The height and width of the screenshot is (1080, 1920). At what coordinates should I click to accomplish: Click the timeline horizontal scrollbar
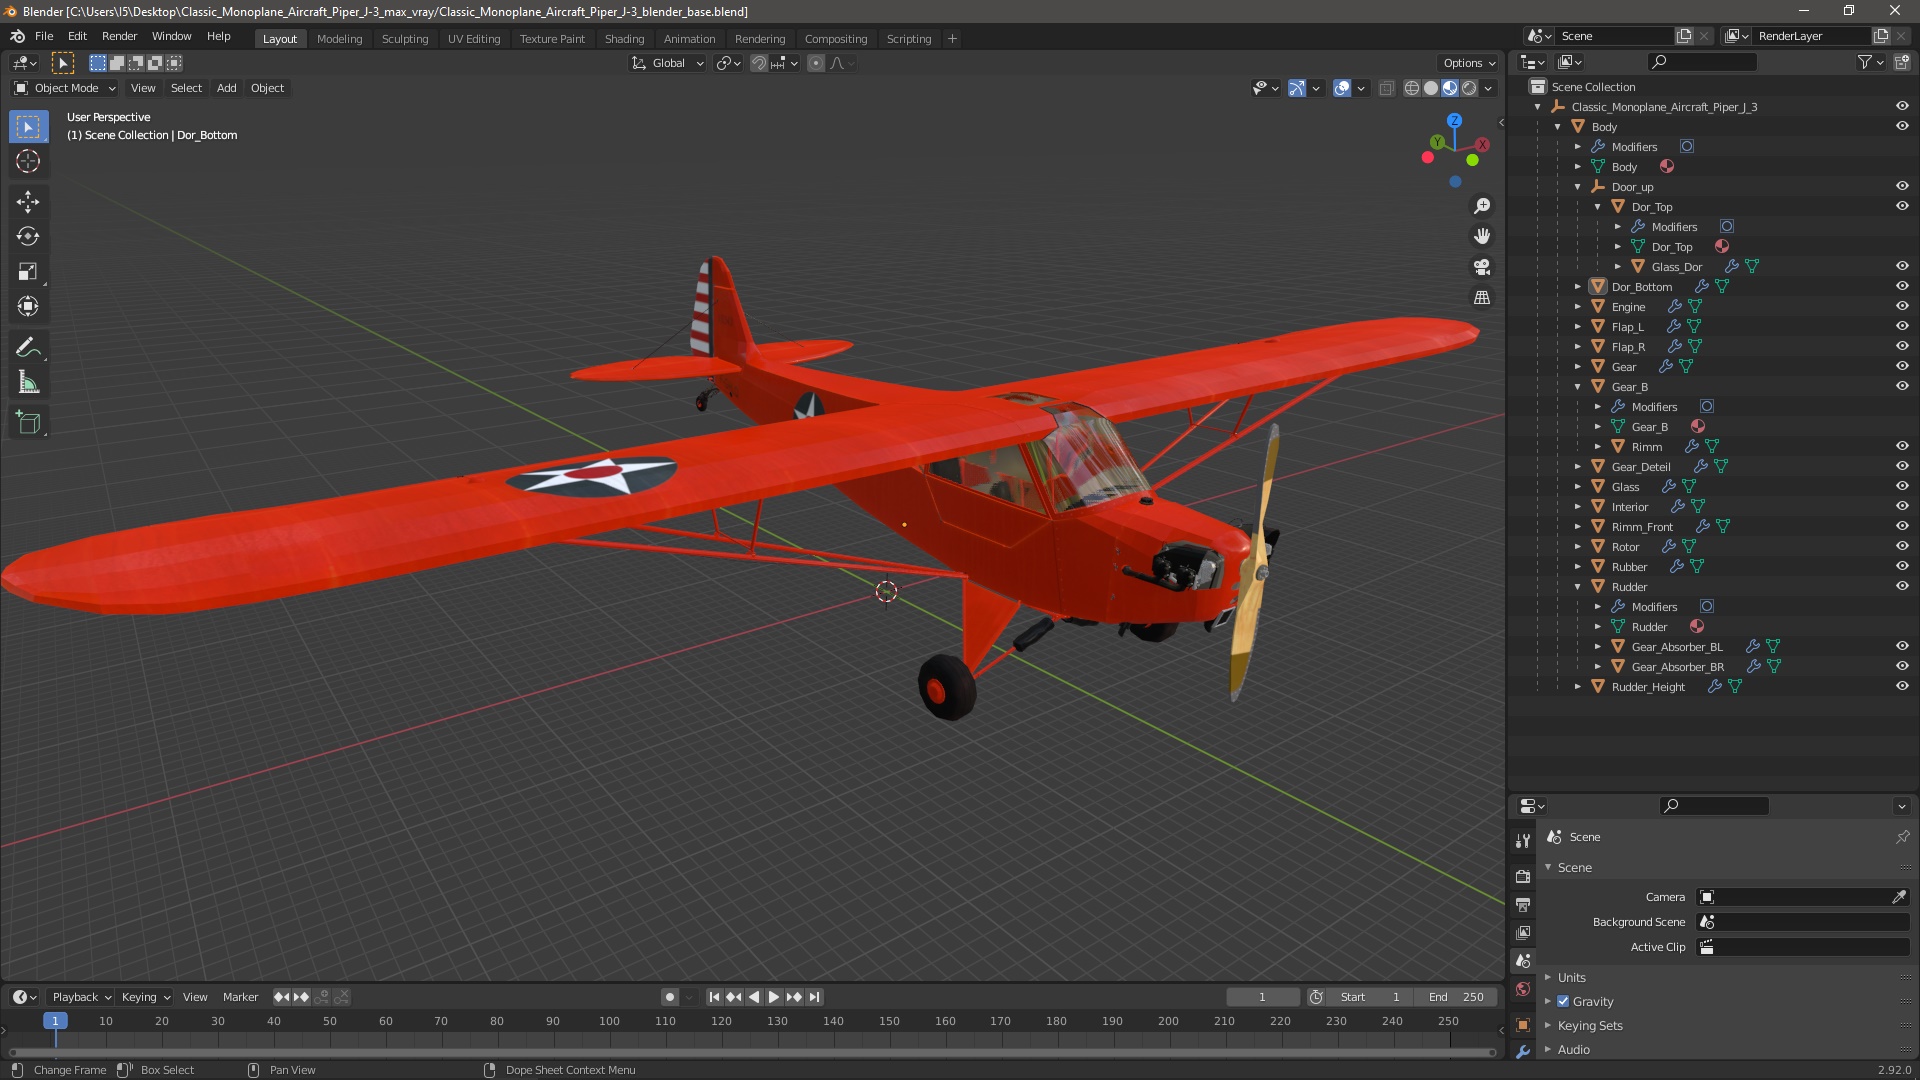(751, 1052)
